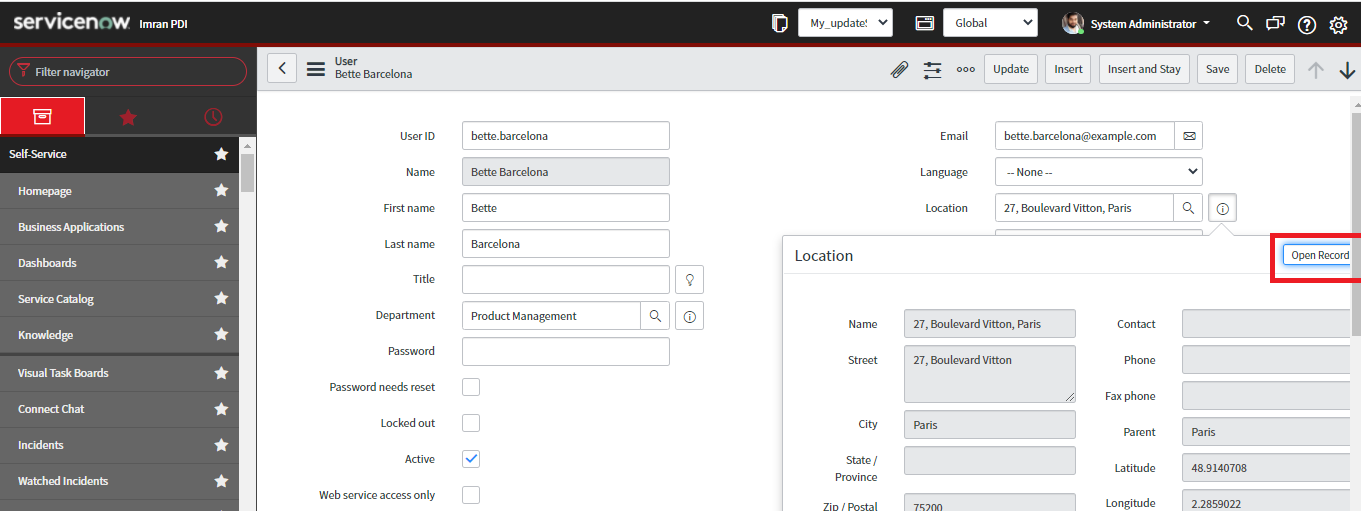Open the Language dropdown
The image size is (1361, 511).
click(x=1099, y=172)
